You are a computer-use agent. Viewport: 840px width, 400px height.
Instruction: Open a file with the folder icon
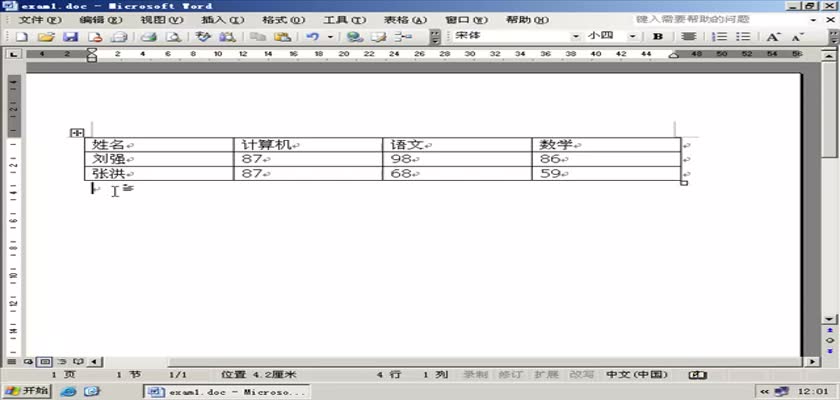coord(47,37)
